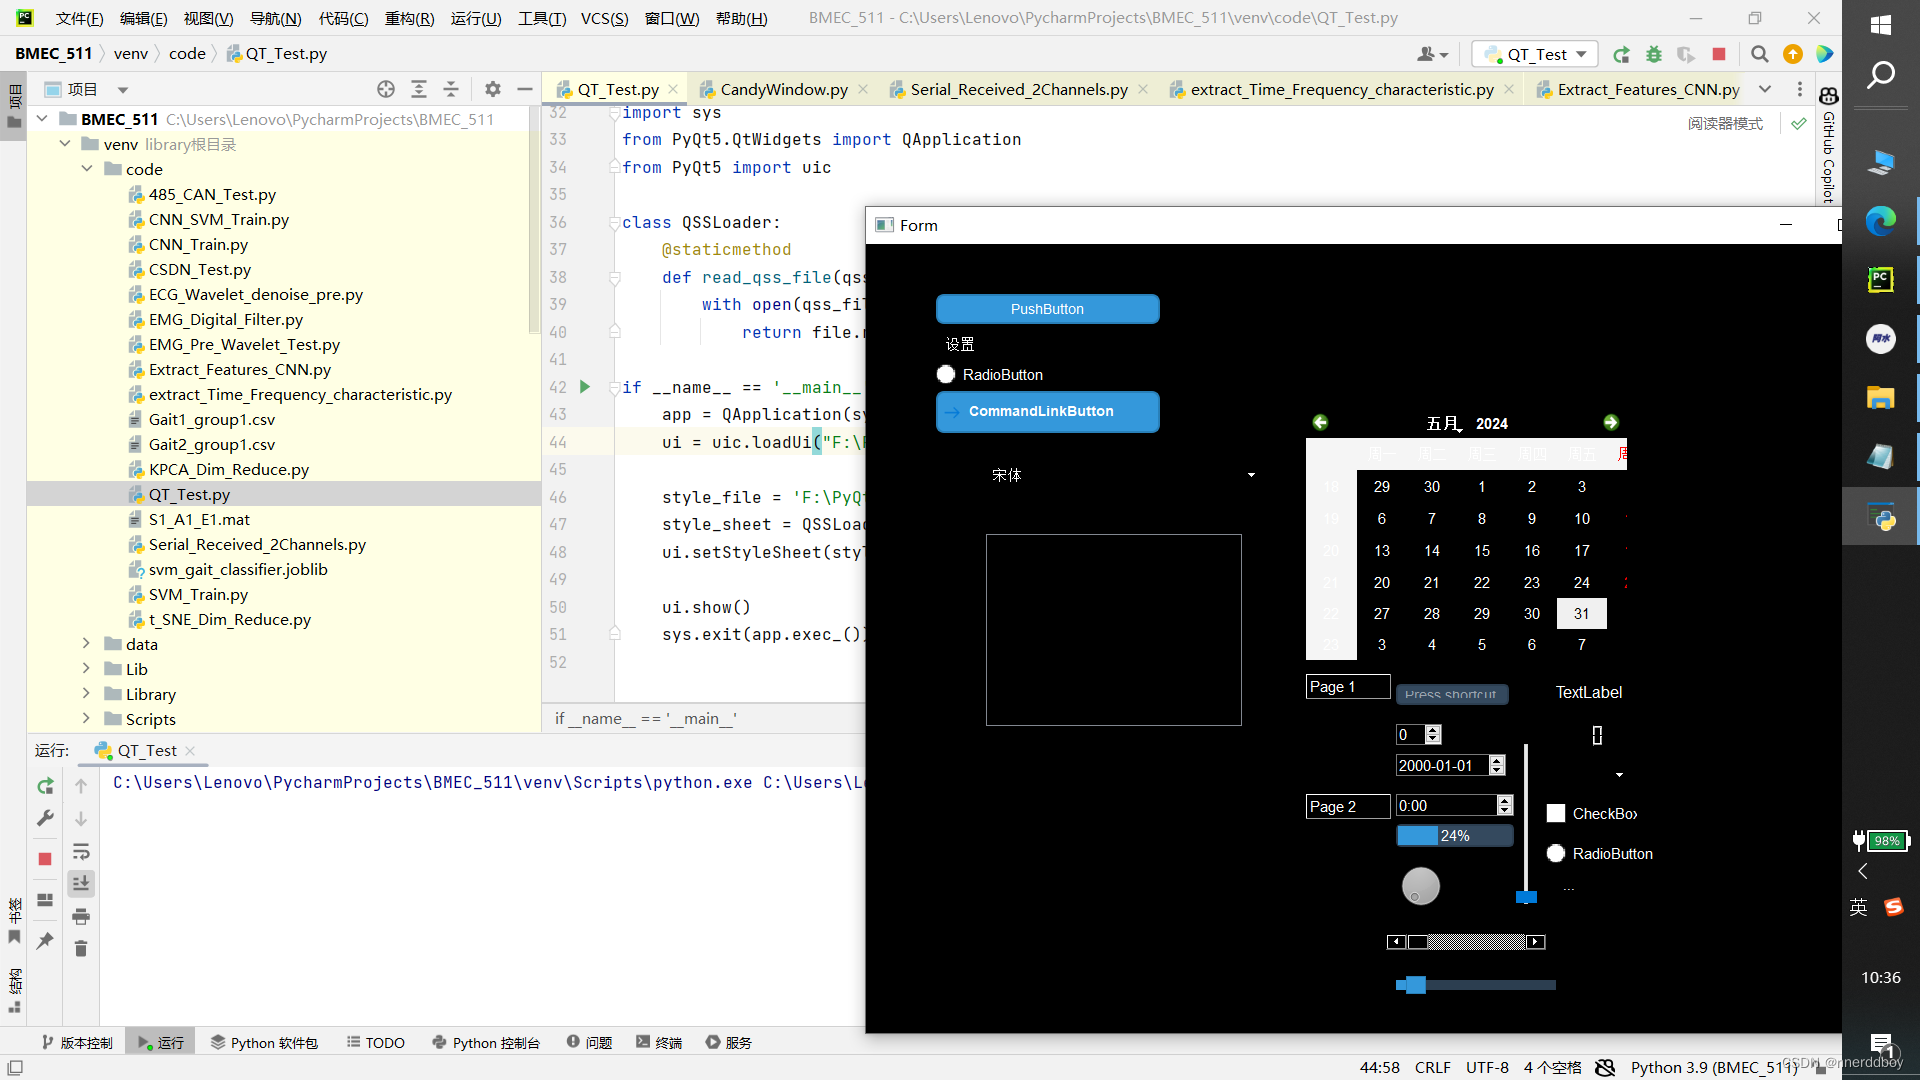This screenshot has width=1920, height=1080.
Task: Open Edge browser from the taskbar
Action: (x=1880, y=220)
